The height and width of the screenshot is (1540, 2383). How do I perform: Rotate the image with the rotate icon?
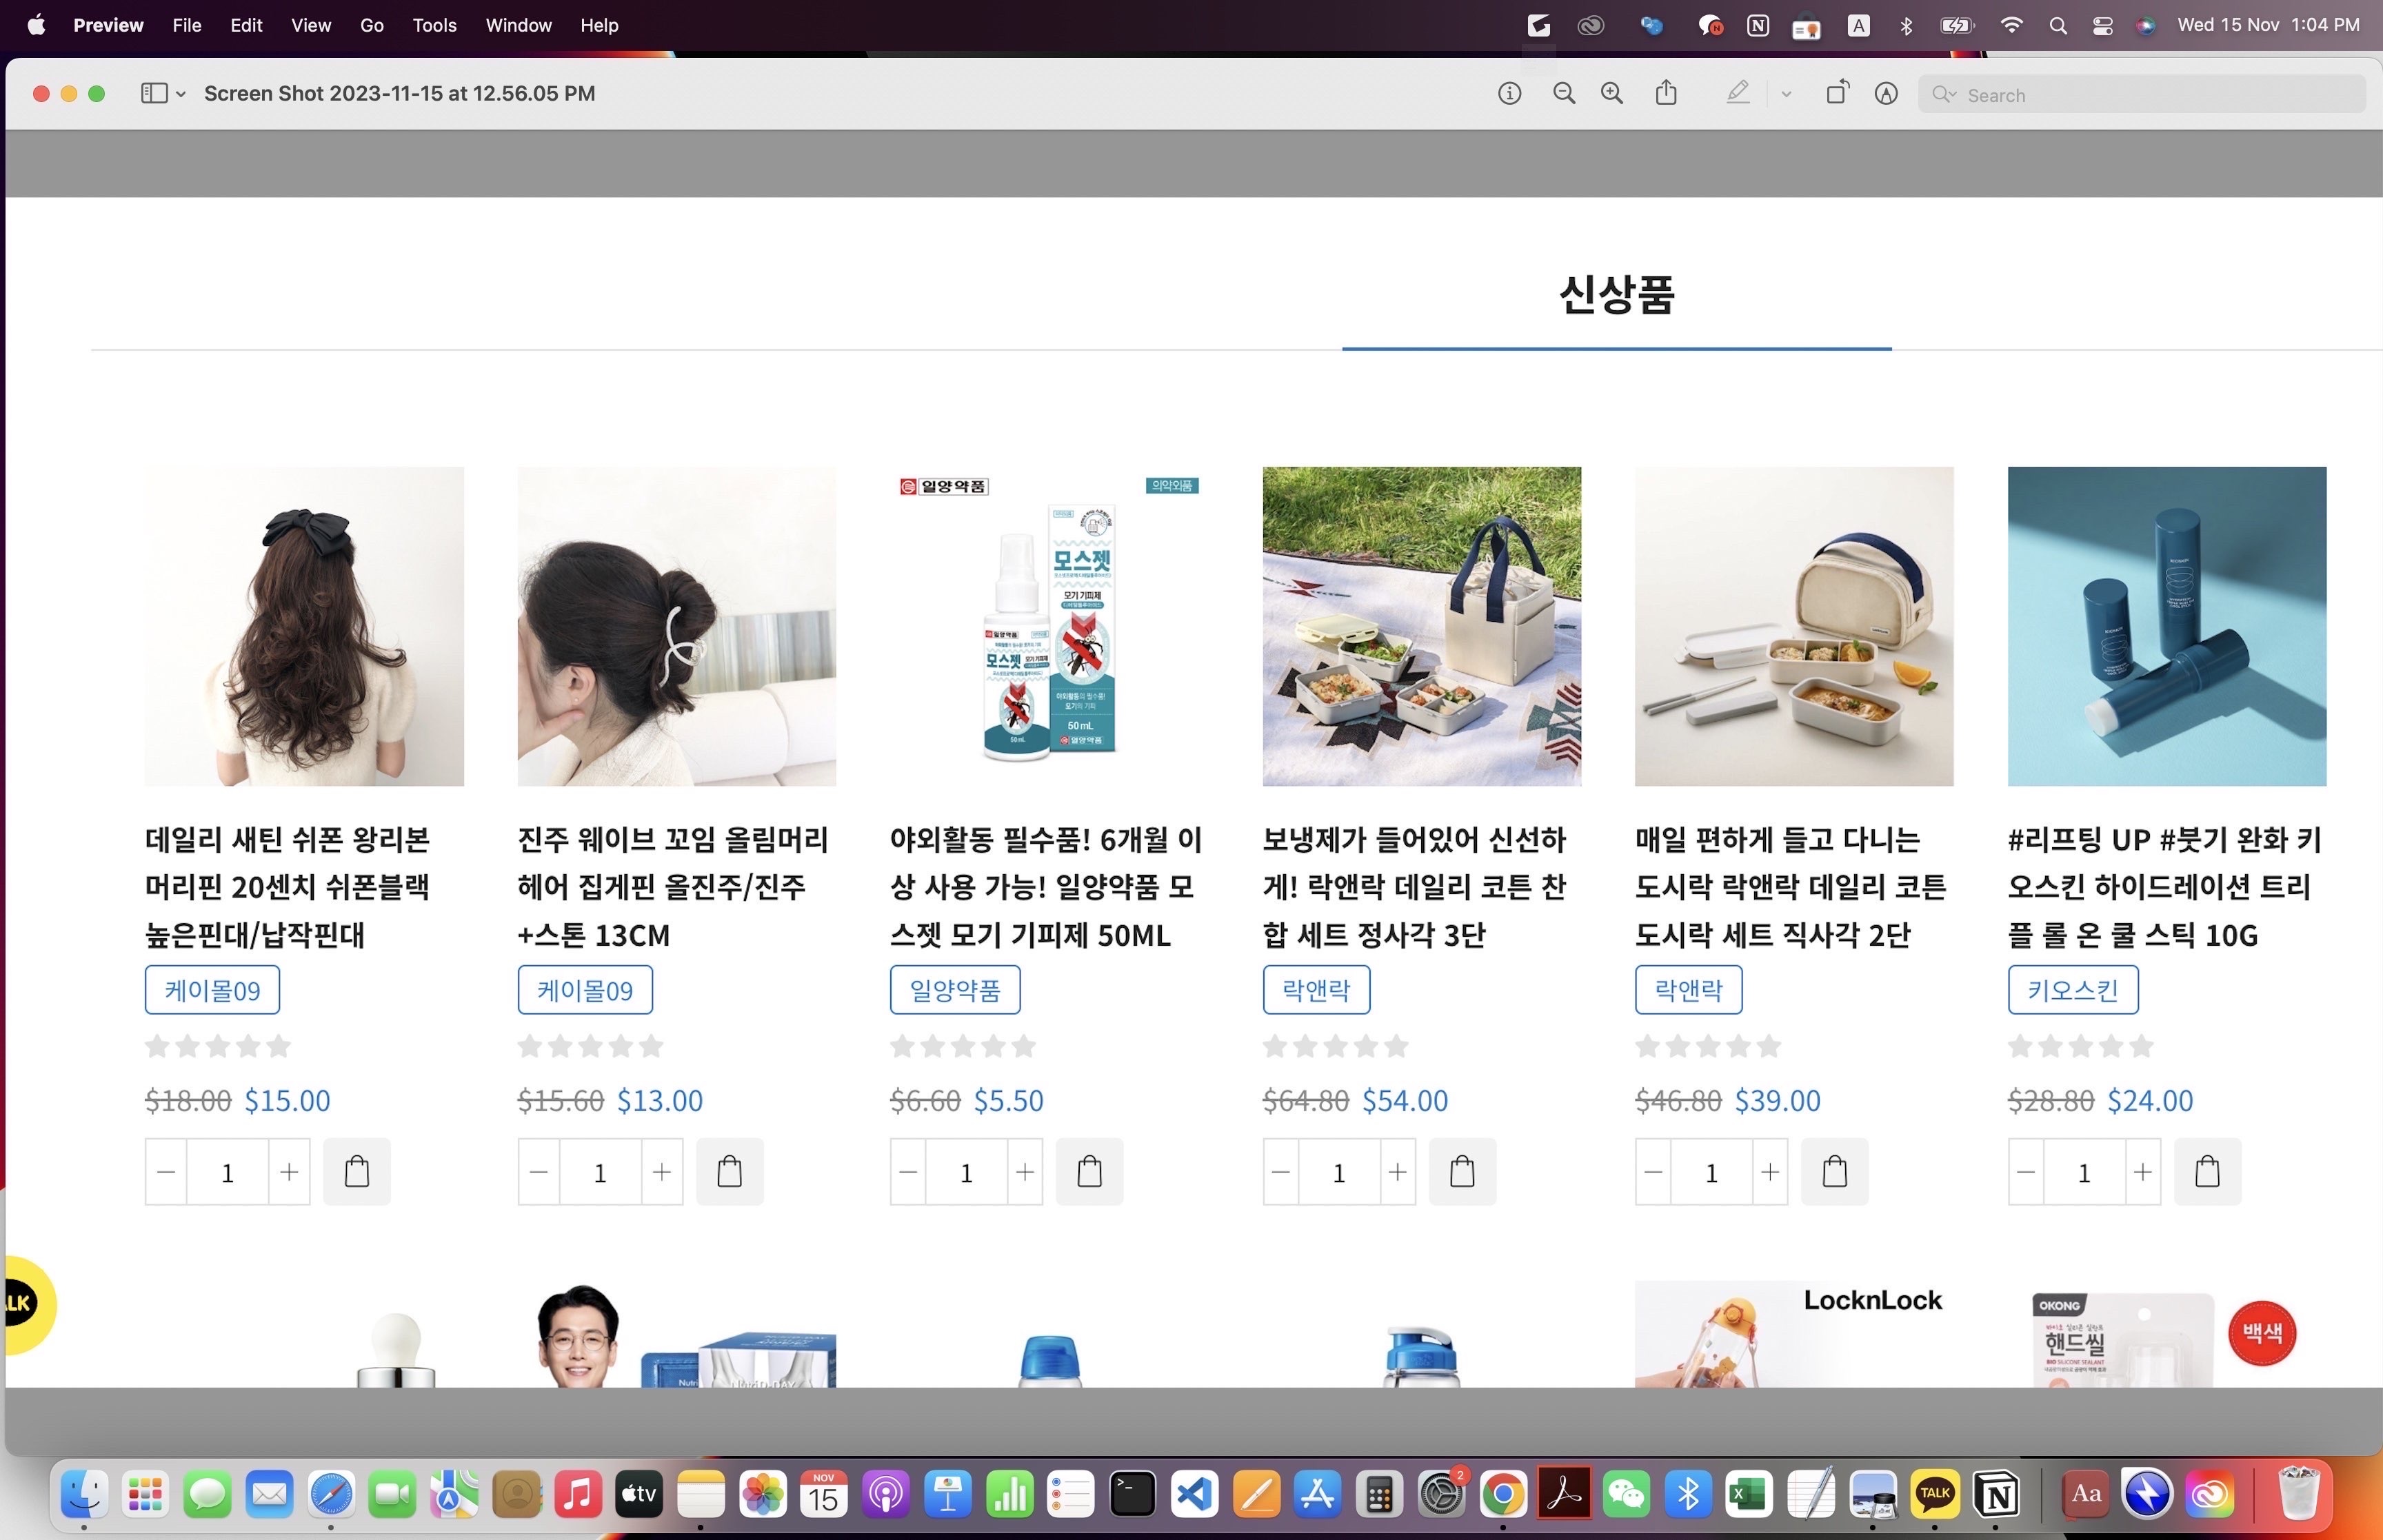(1837, 93)
